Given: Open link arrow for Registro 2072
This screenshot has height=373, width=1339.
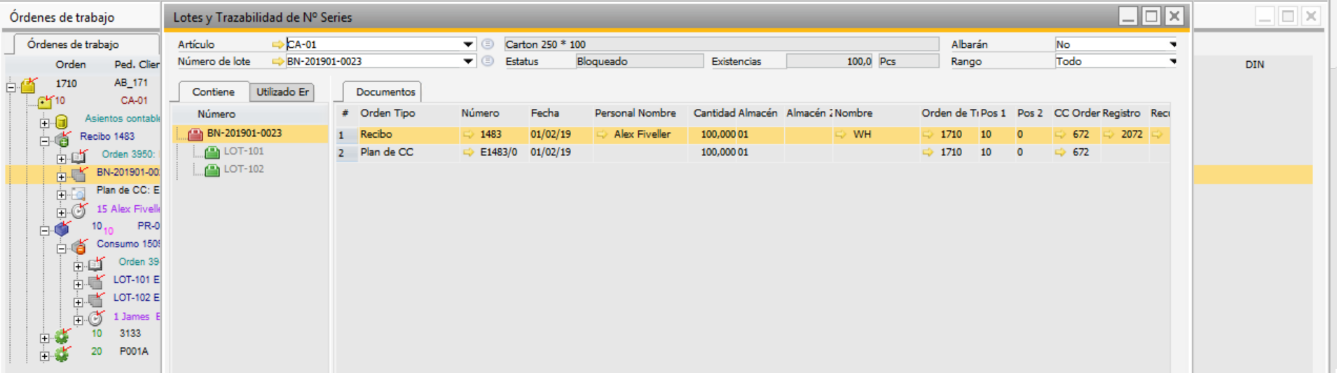Looking at the screenshot, I should click(1110, 134).
